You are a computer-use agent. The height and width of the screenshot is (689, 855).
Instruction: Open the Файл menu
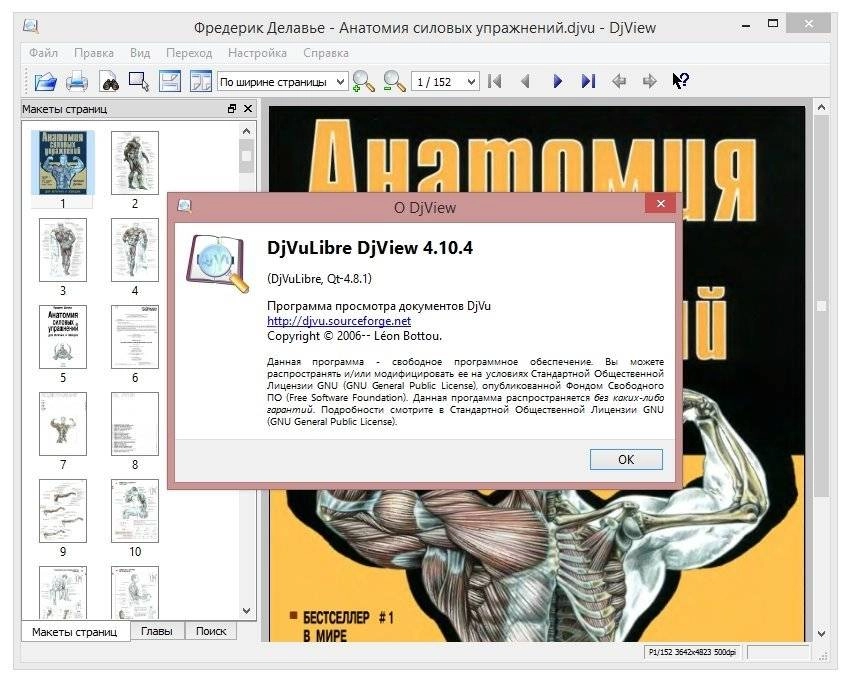pos(44,53)
